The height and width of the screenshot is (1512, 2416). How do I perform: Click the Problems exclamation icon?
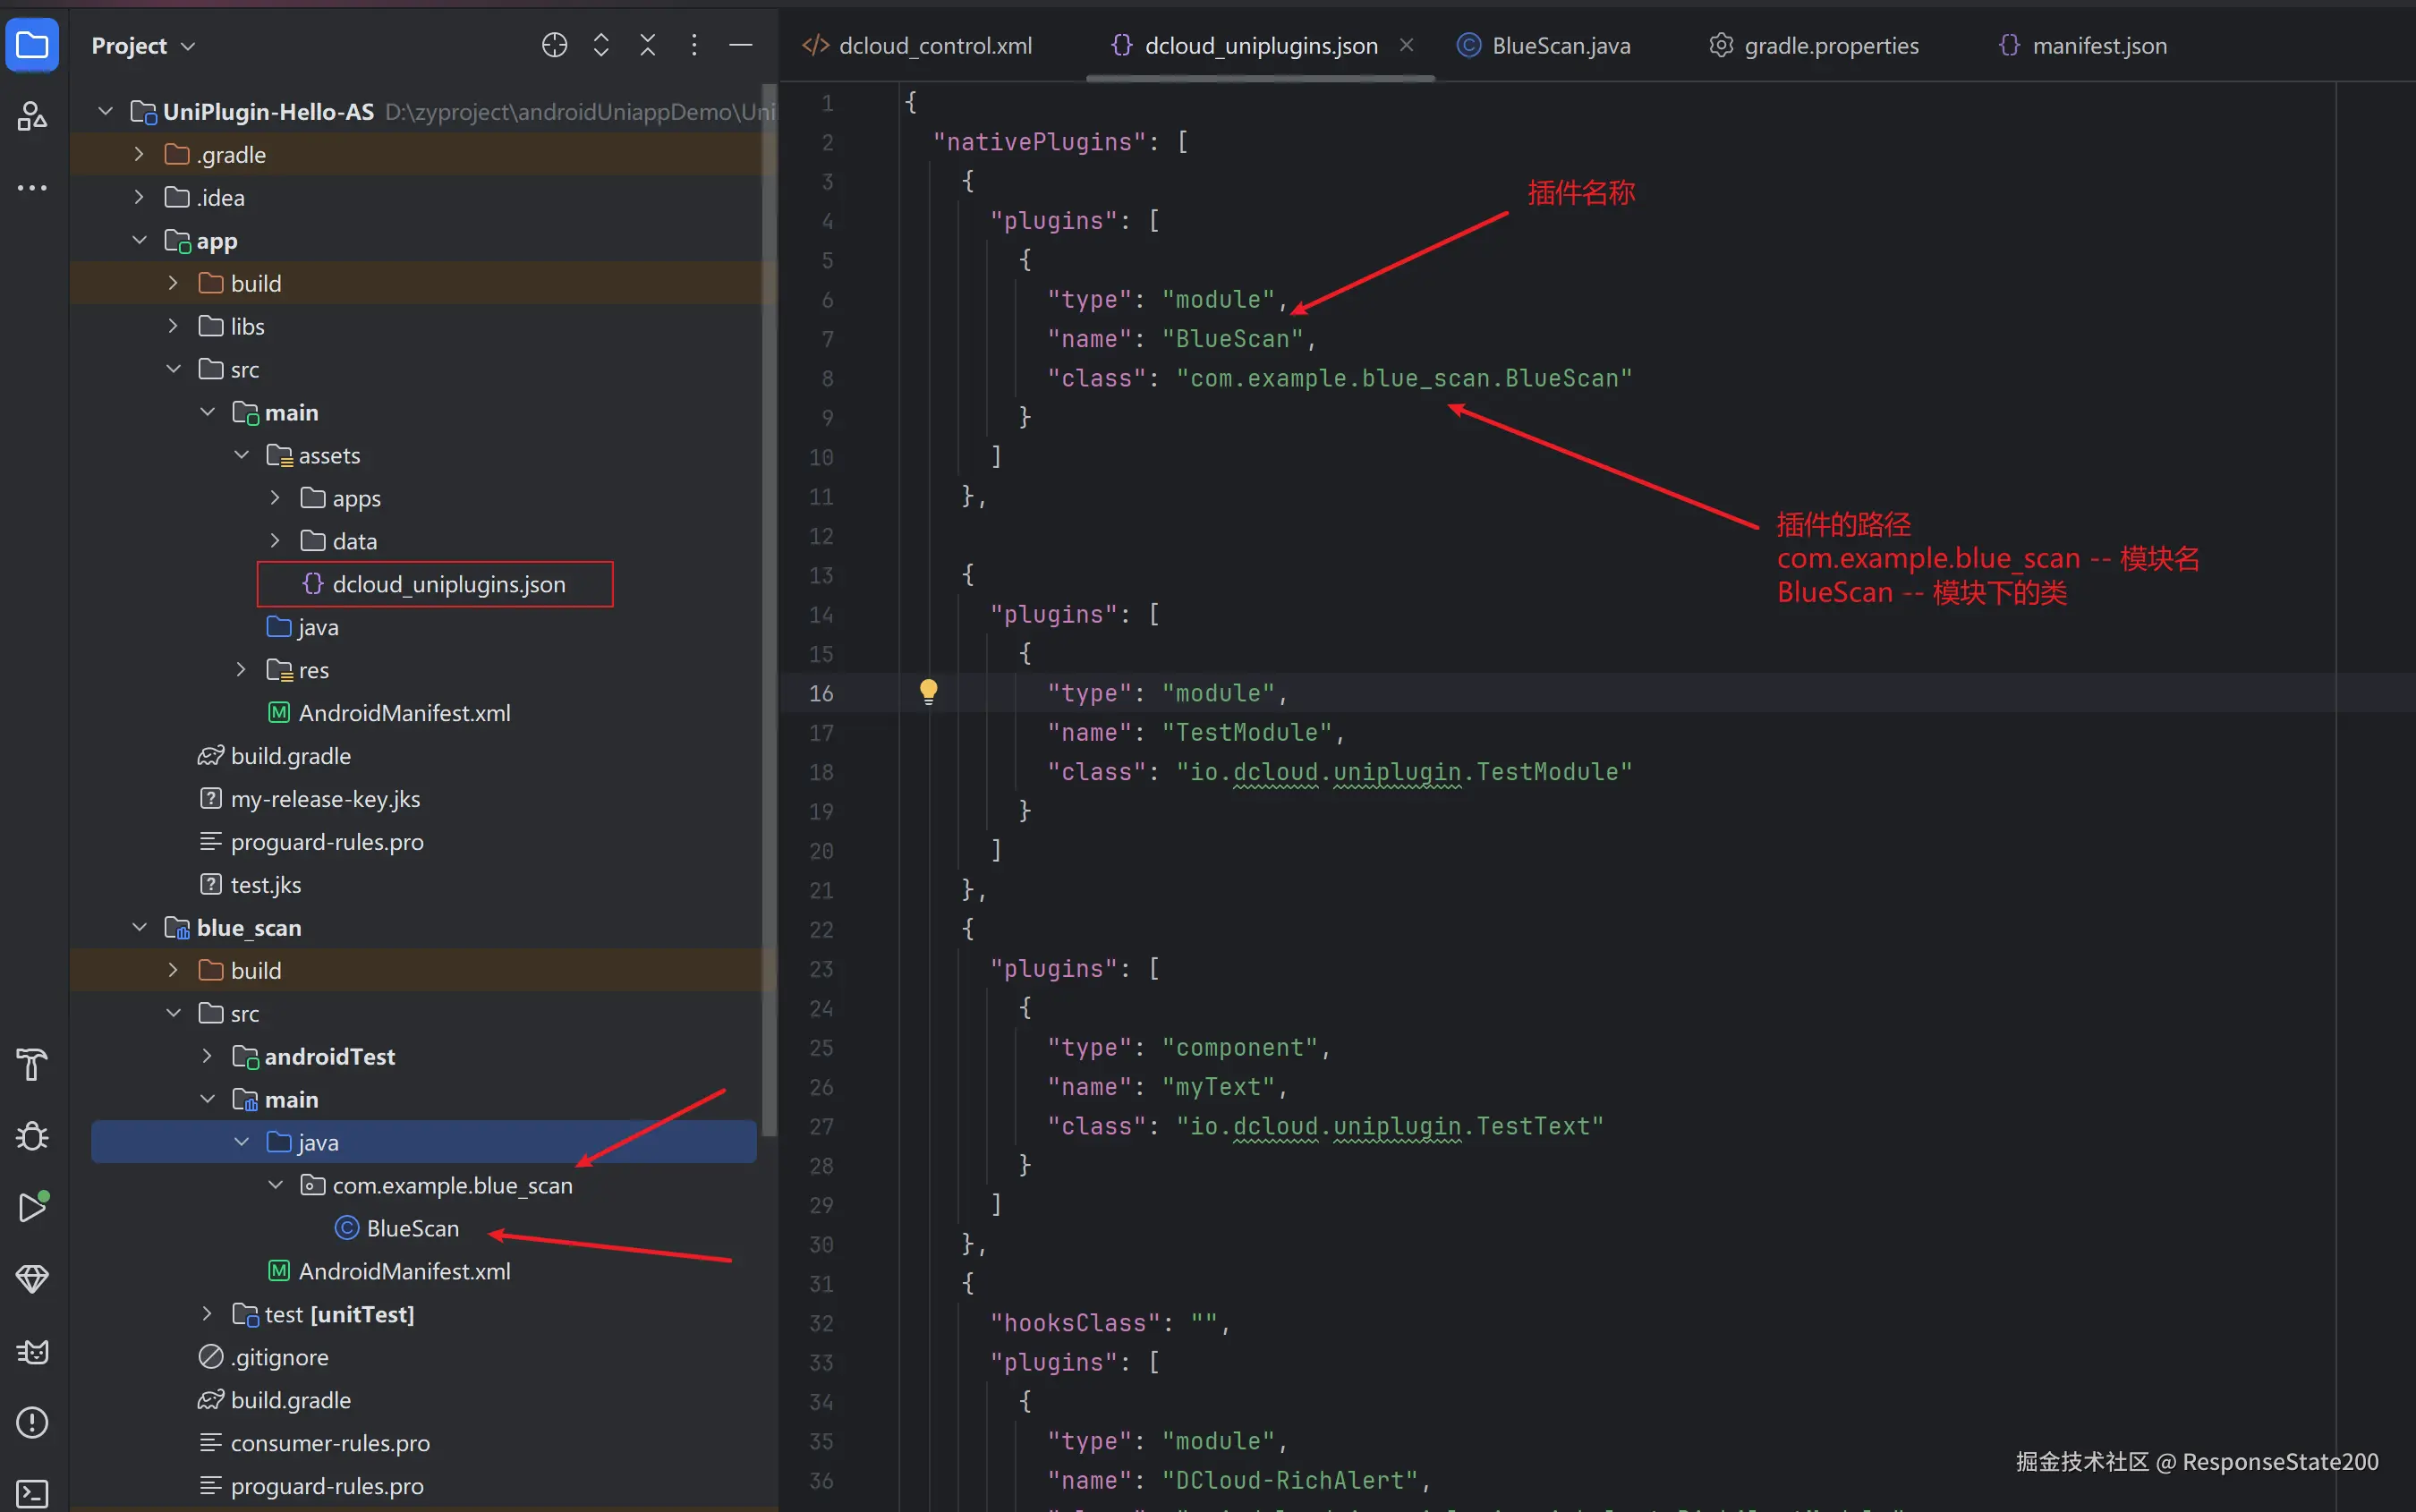32,1422
